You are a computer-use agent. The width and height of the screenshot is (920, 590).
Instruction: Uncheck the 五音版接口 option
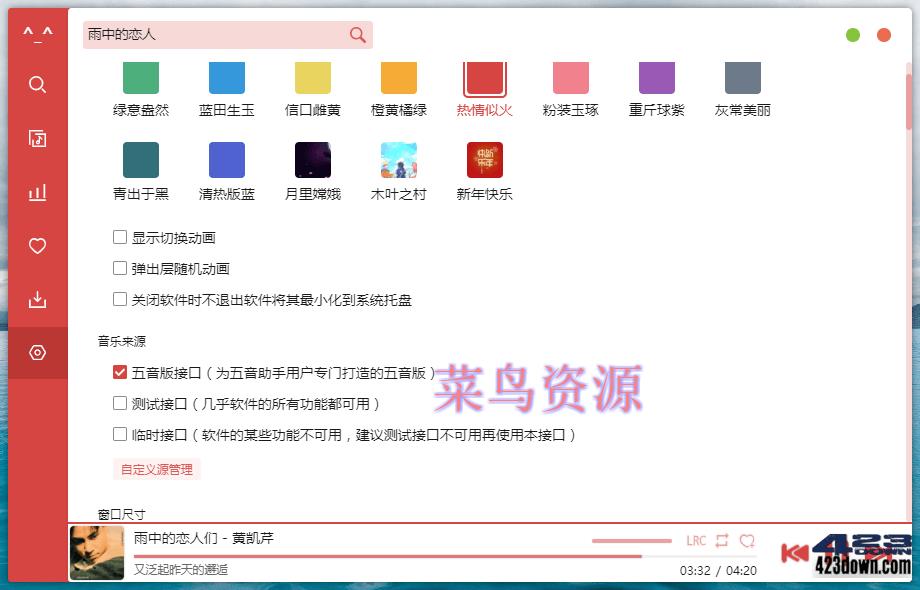tap(120, 371)
